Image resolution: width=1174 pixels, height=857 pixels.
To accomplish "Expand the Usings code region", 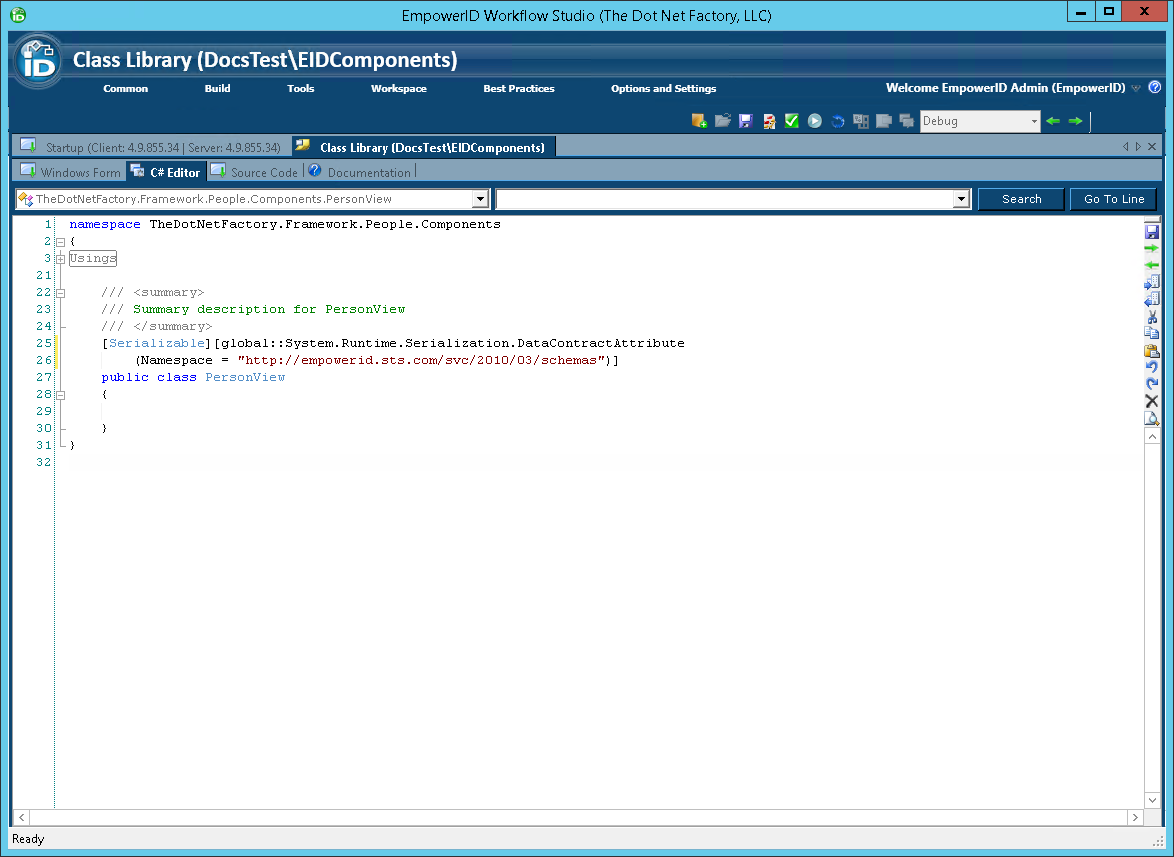I will click(x=60, y=258).
